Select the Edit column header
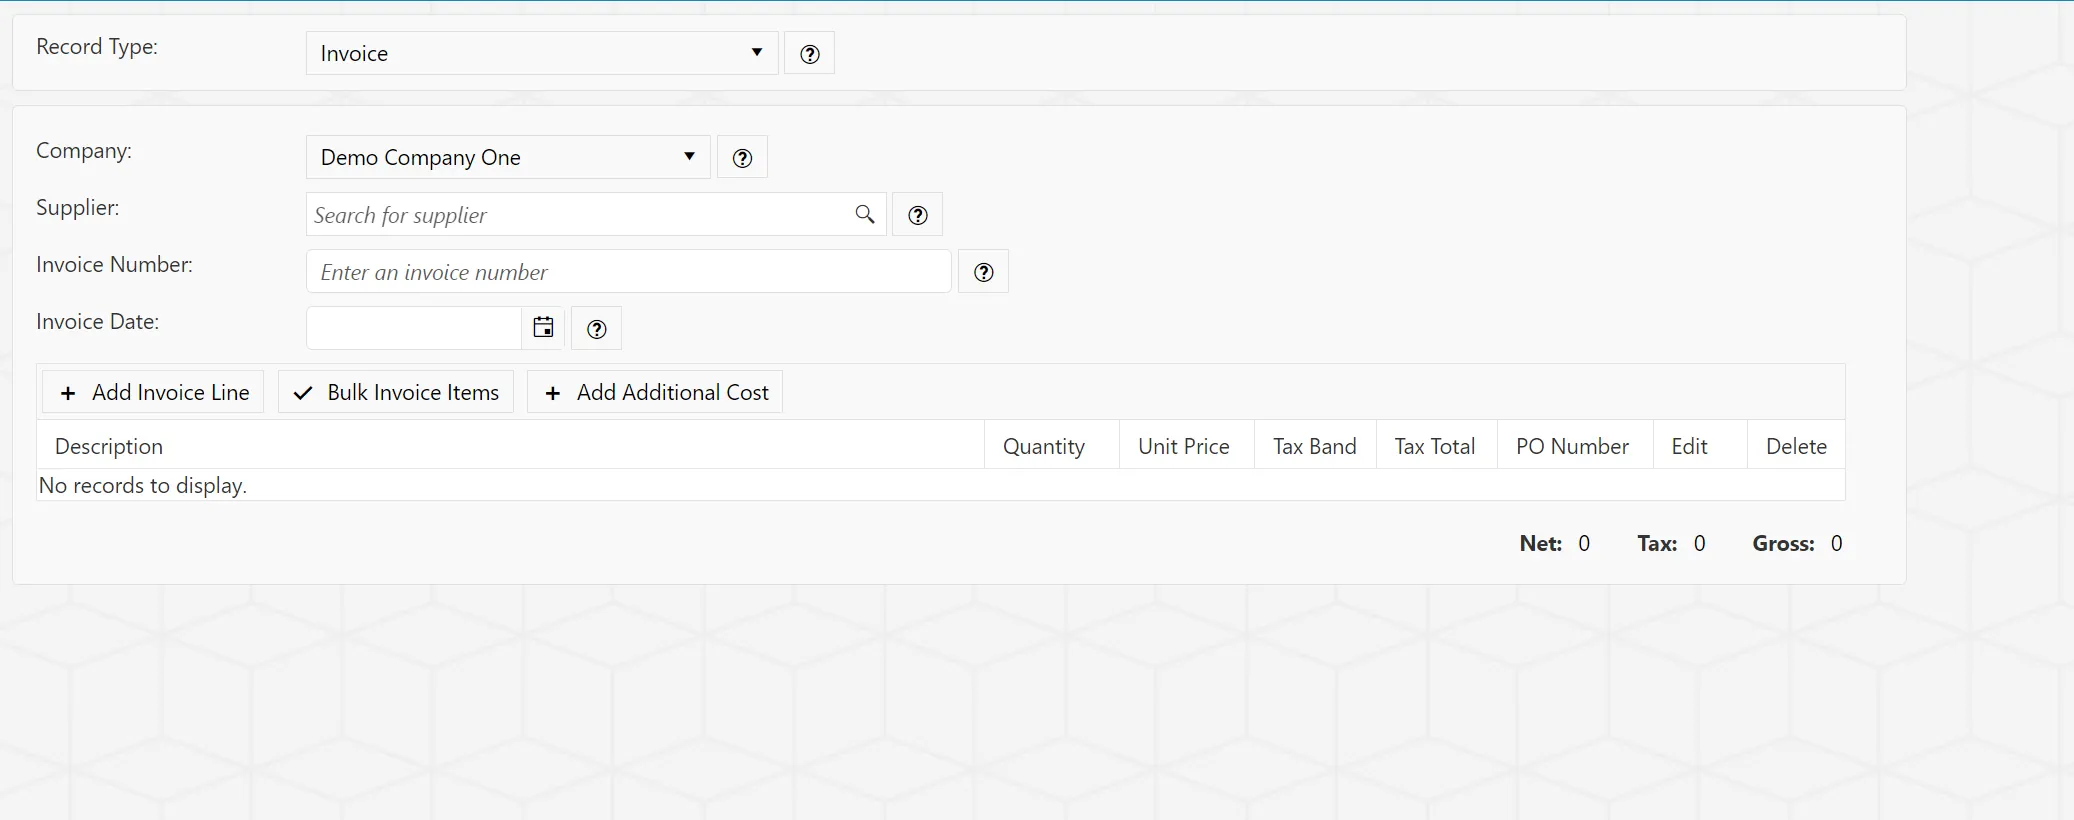Screen dimensions: 2074x820 click(1700, 446)
